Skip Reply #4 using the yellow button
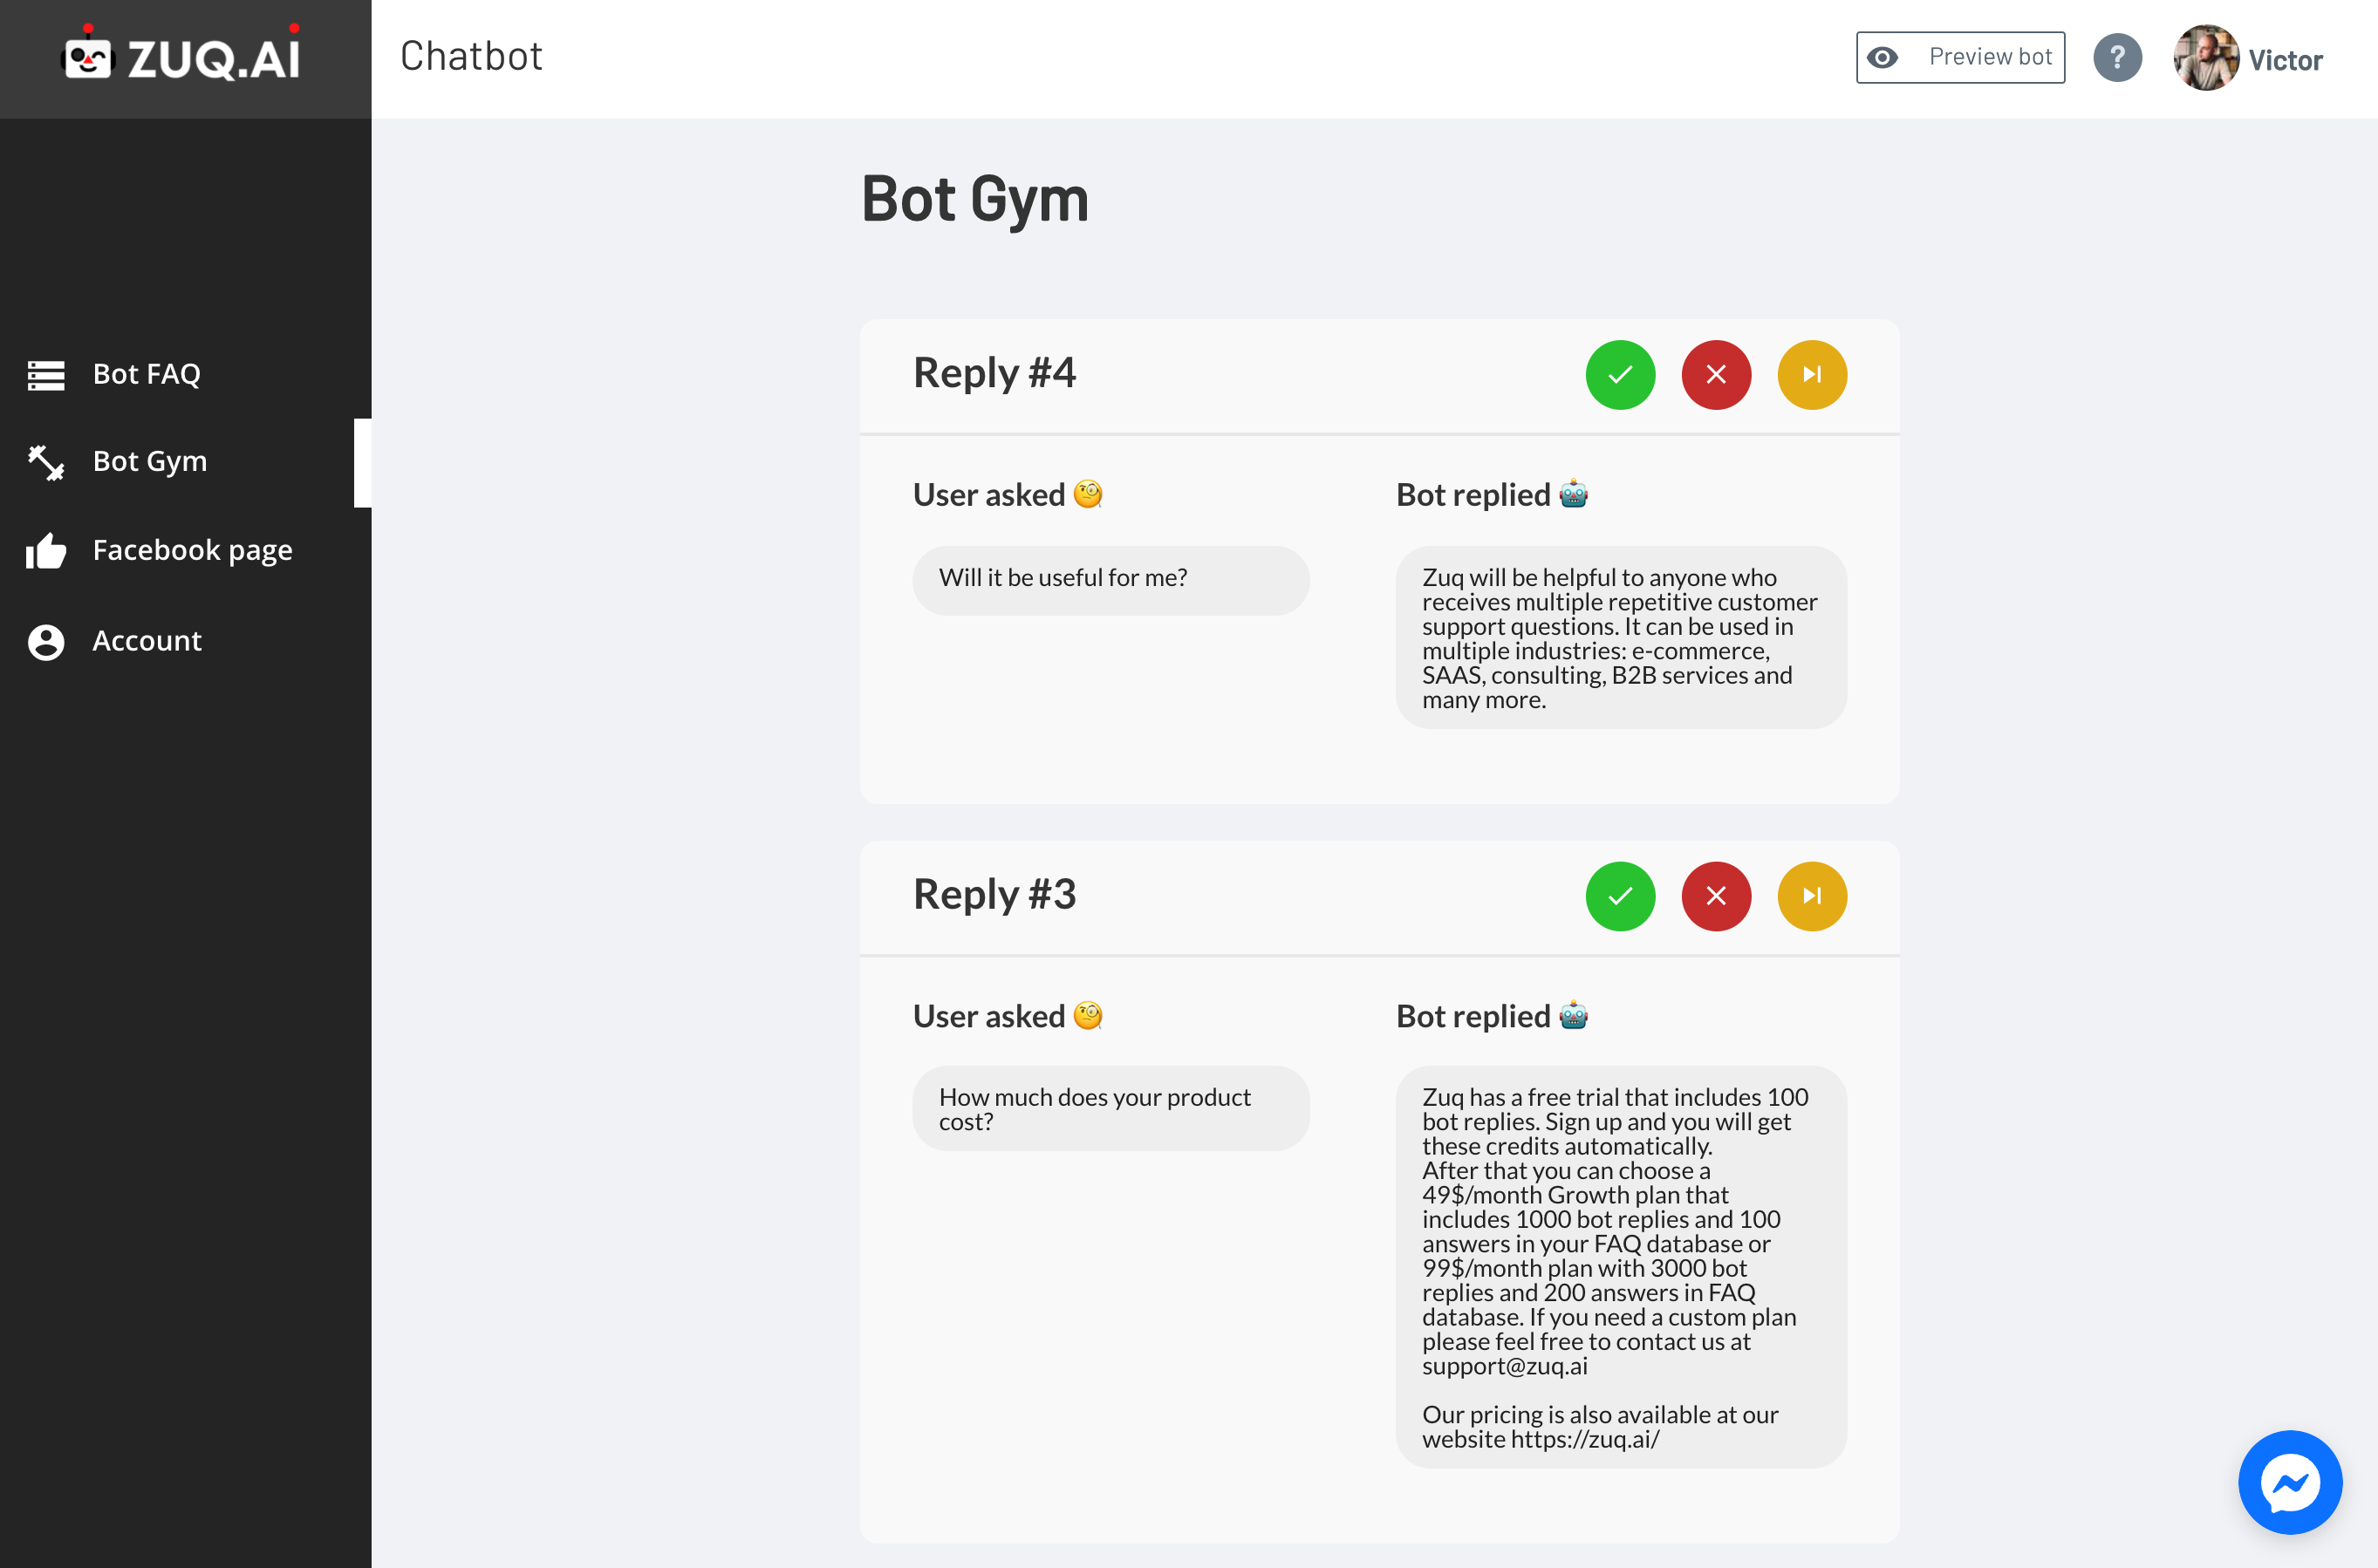2378x1568 pixels. click(1812, 374)
